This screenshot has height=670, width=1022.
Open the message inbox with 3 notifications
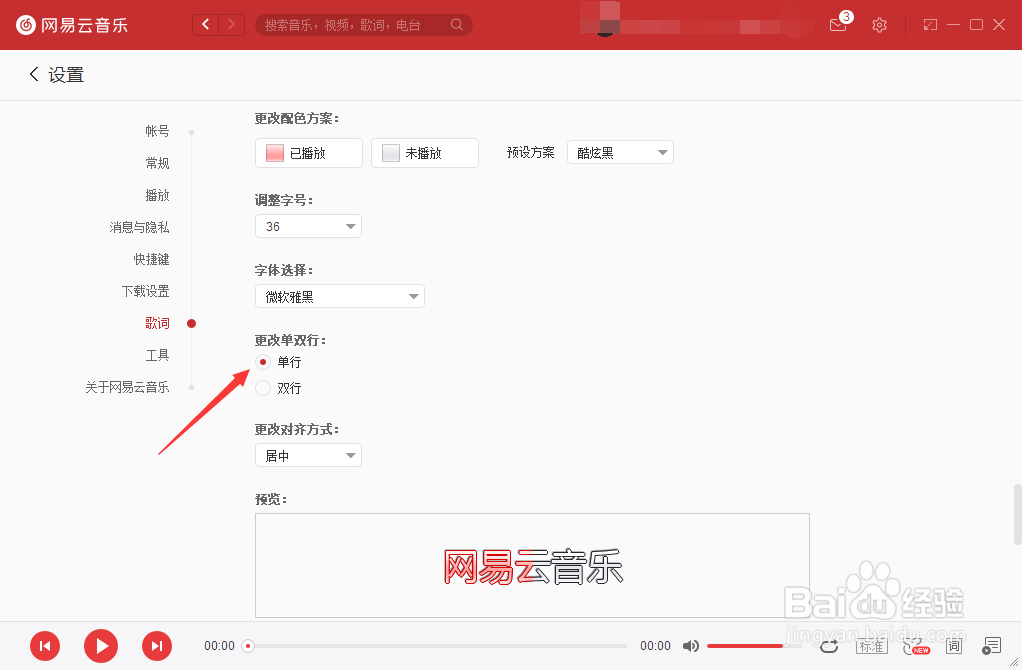836,25
